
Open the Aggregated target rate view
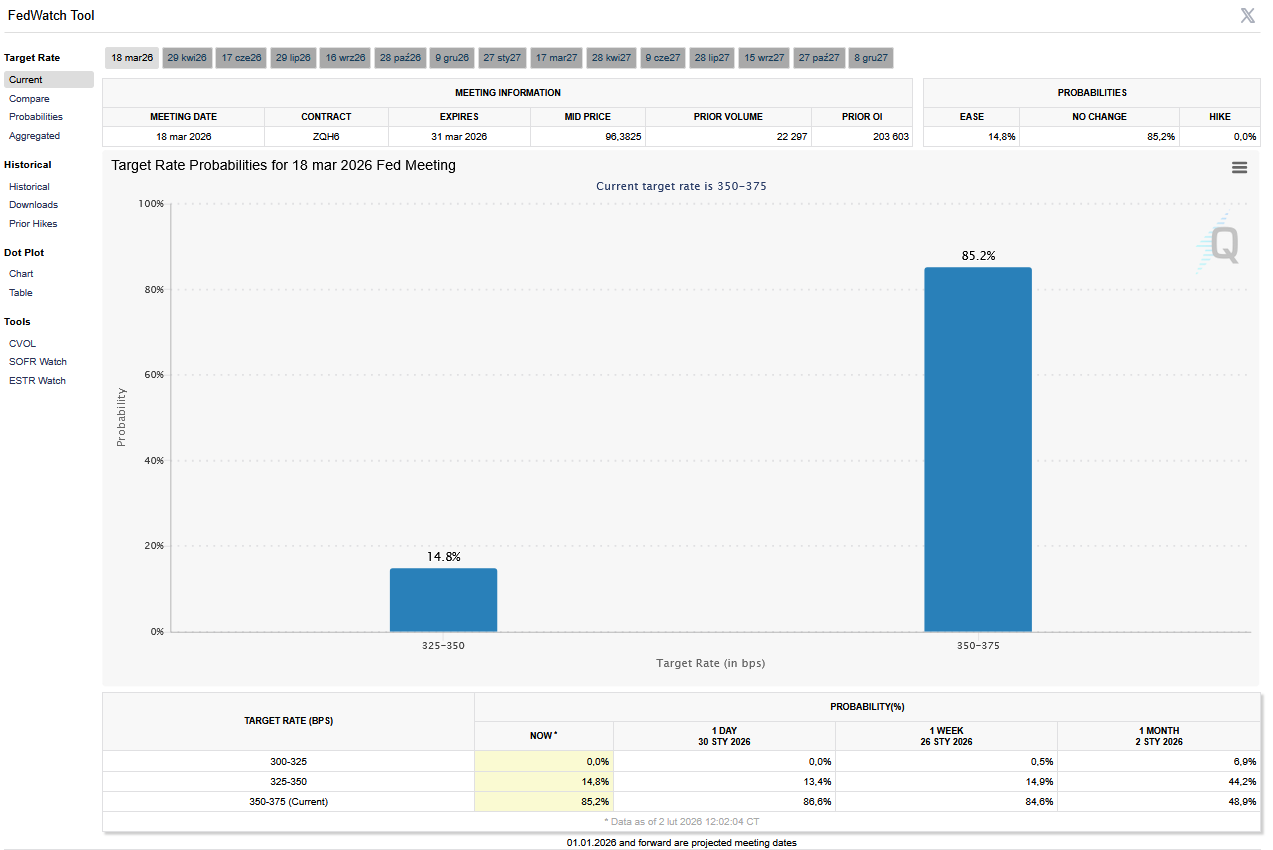click(34, 136)
